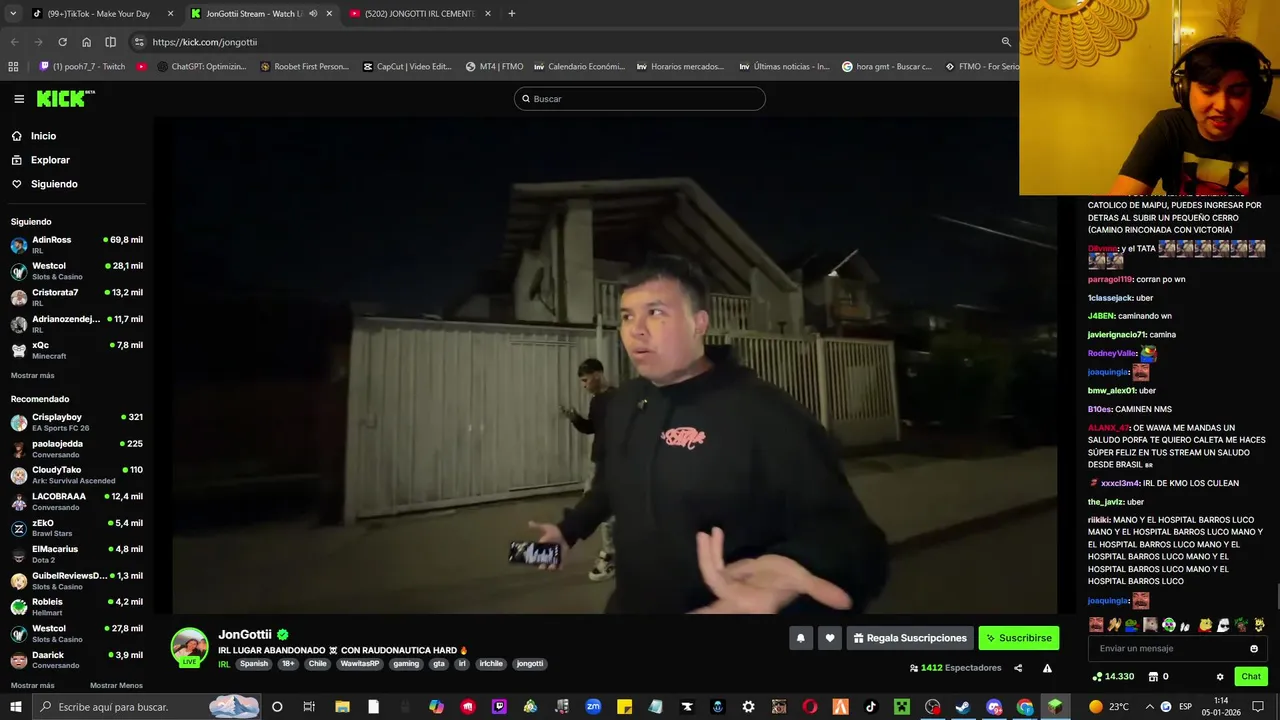Image resolution: width=1280 pixels, height=720 pixels.
Task: Toggle stream notifications bell
Action: click(800, 638)
